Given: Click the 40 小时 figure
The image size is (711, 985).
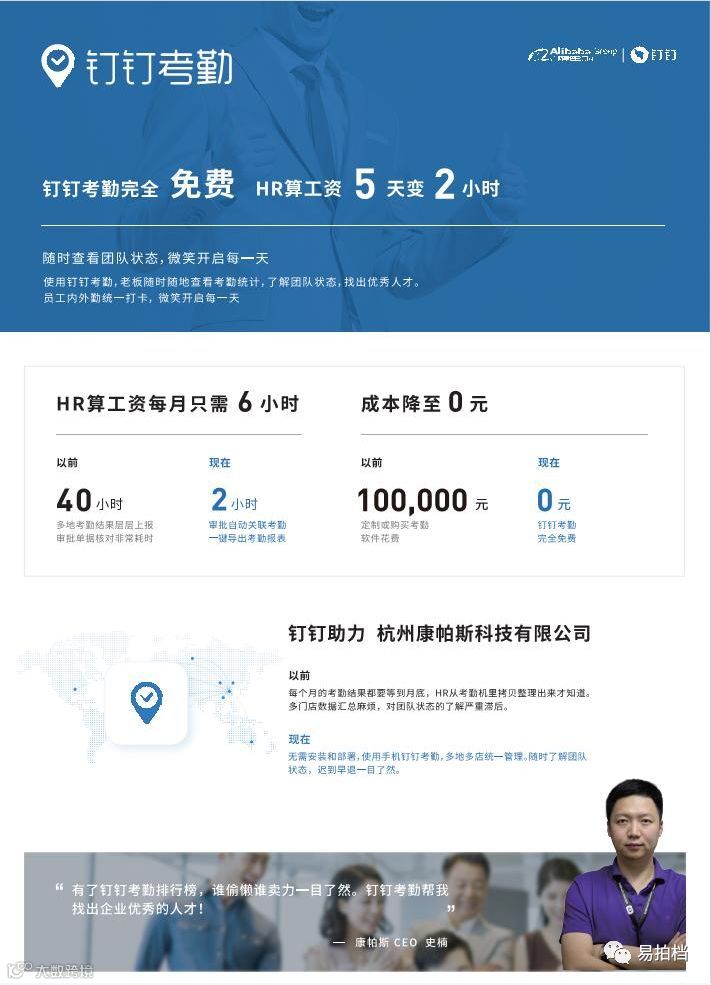Looking at the screenshot, I should point(90,501).
